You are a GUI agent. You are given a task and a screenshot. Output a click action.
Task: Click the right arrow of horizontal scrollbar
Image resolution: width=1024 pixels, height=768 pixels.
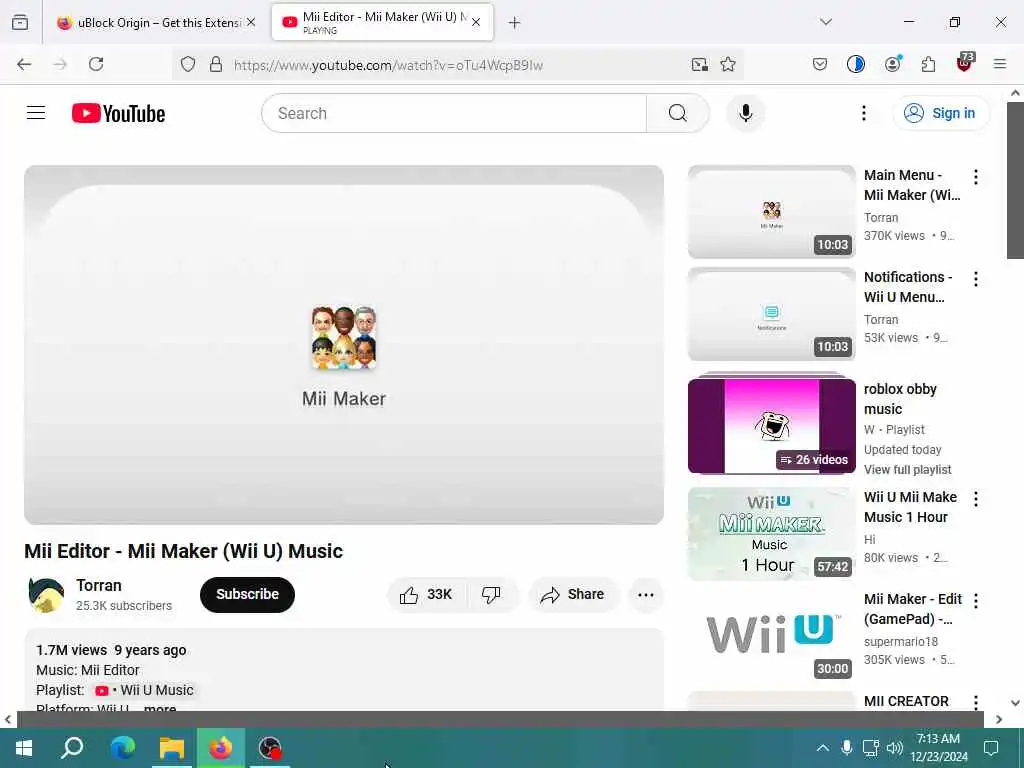[x=999, y=719]
